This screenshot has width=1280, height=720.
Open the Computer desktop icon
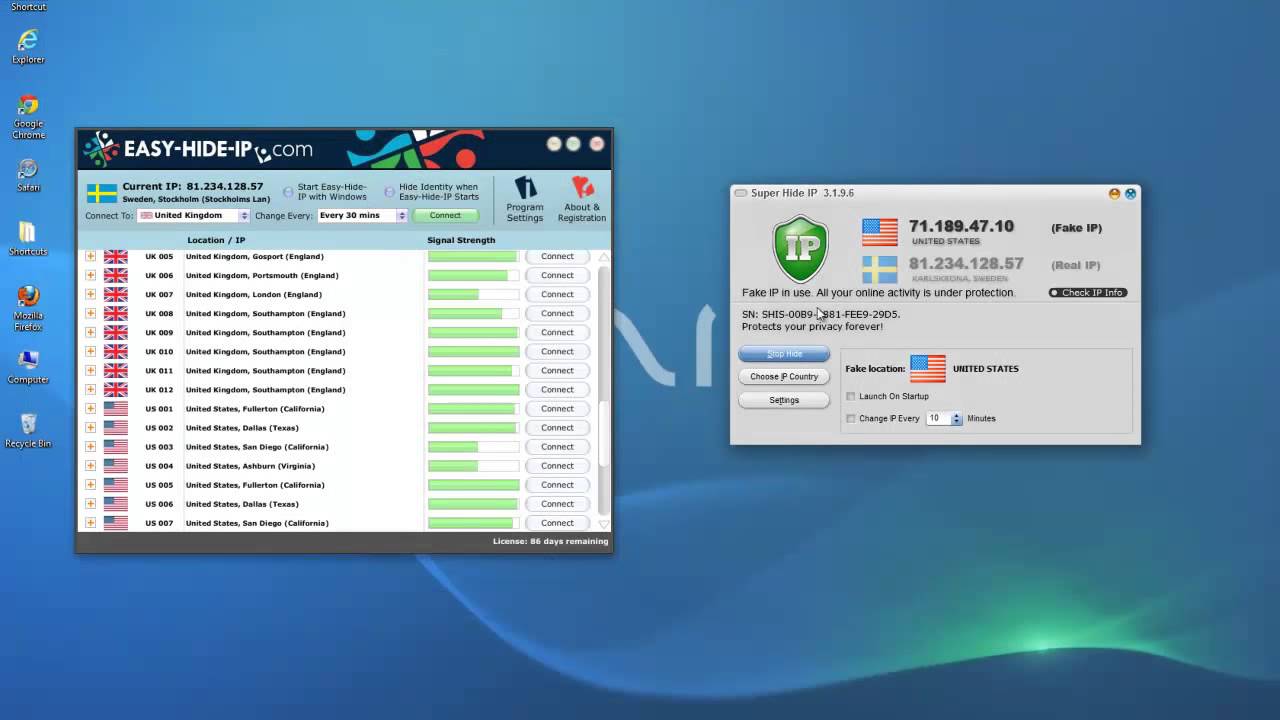tap(28, 367)
